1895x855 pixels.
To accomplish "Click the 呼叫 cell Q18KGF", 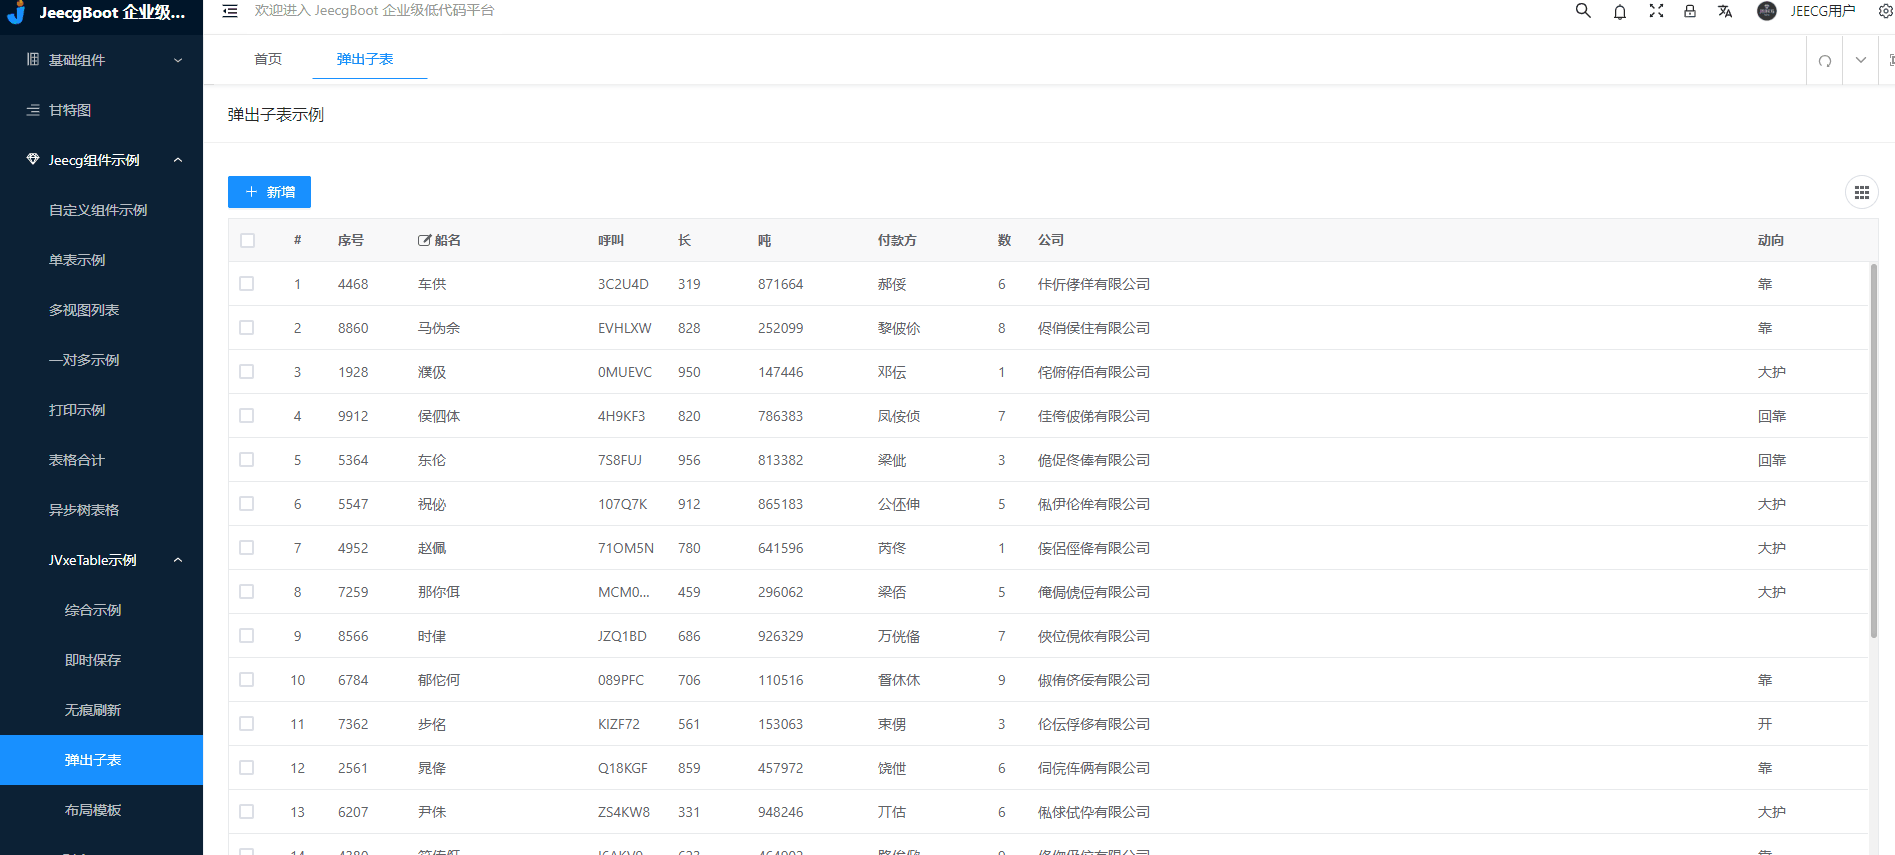I will point(623,768).
